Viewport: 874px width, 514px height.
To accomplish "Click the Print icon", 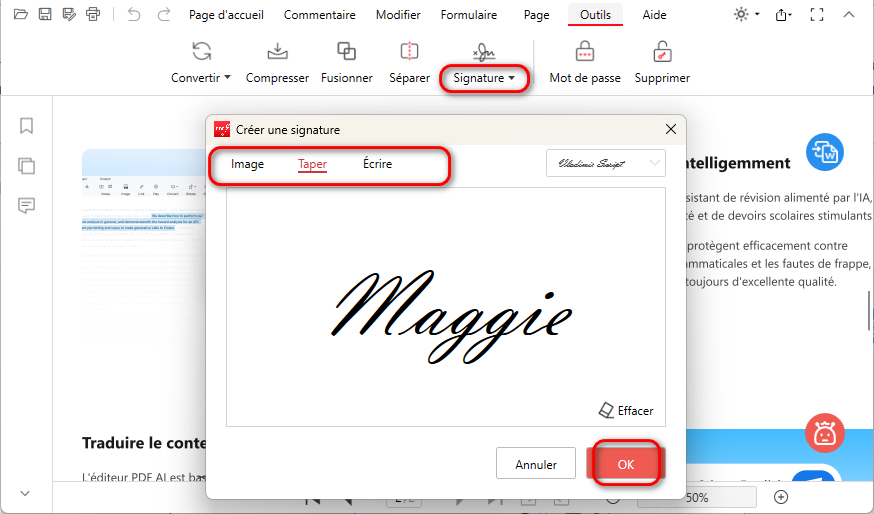I will [x=93, y=14].
